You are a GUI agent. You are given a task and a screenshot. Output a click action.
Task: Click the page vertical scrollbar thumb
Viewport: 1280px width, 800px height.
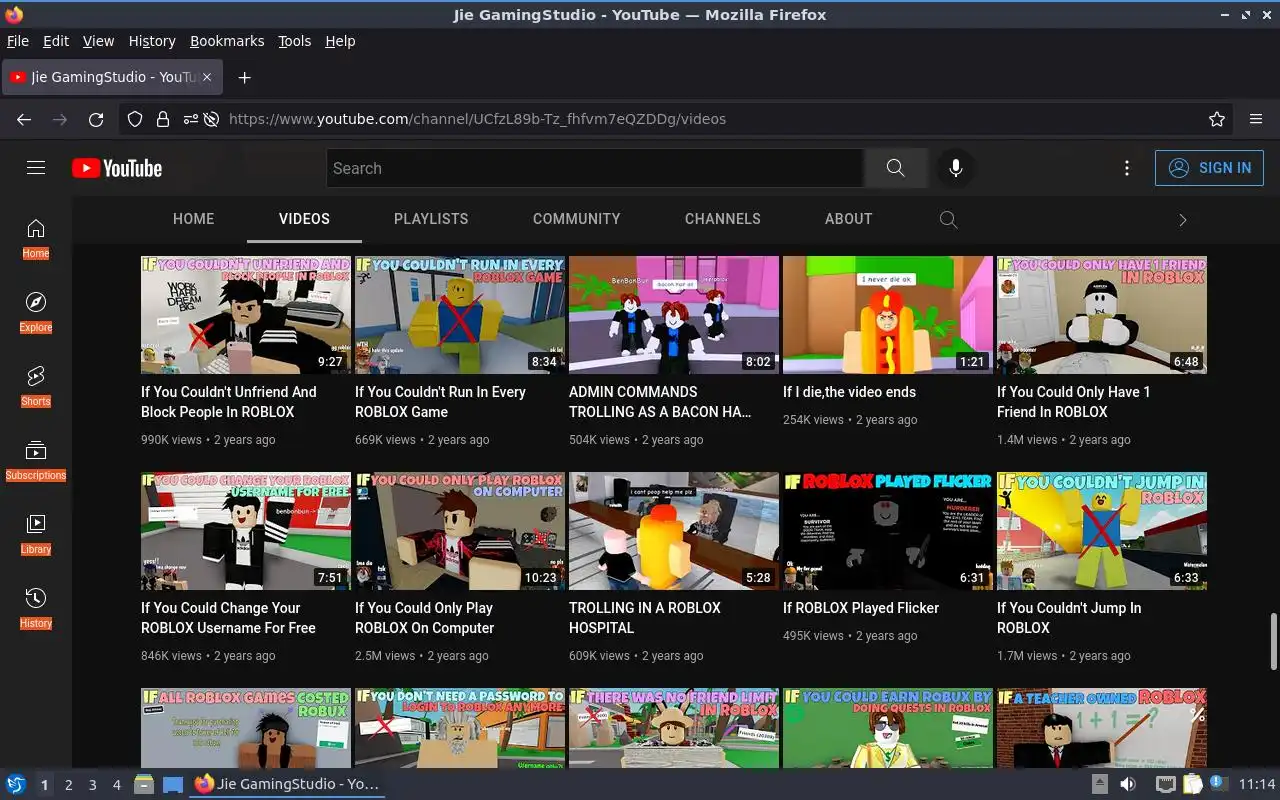point(1274,642)
